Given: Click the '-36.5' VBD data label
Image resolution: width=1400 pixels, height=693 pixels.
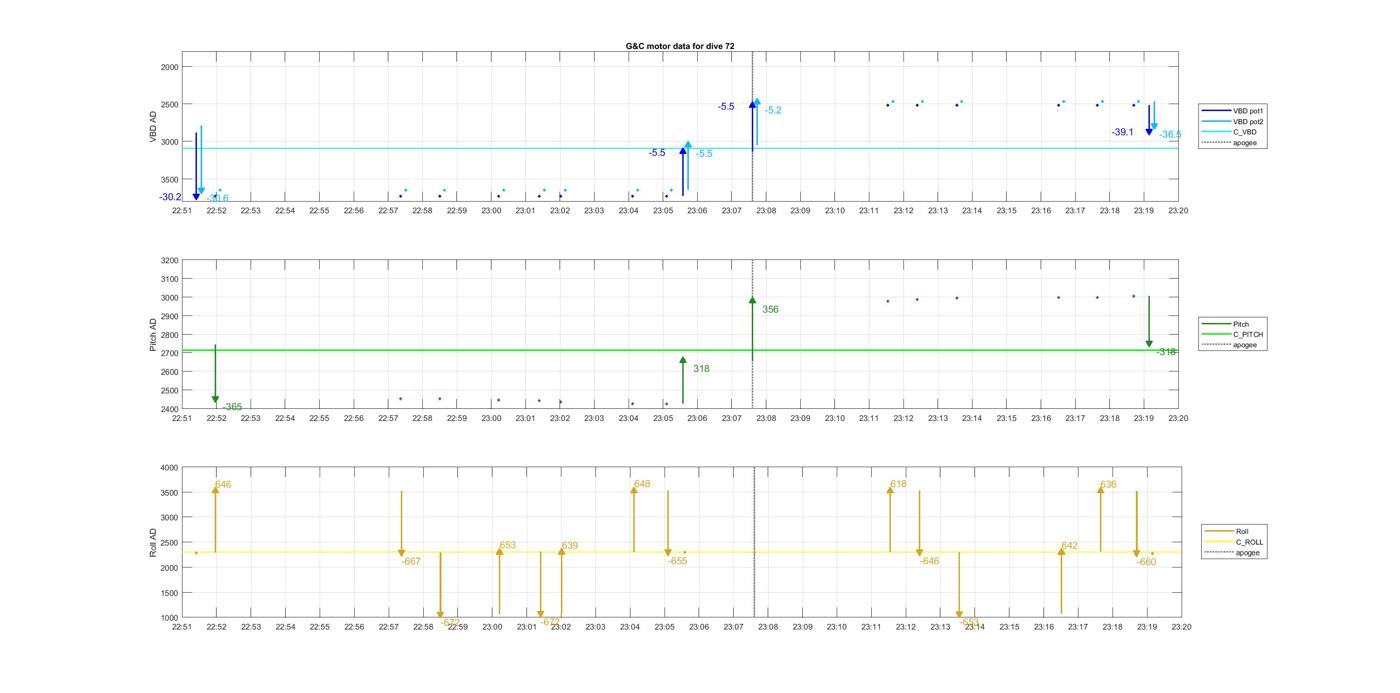Looking at the screenshot, I should (1170, 134).
